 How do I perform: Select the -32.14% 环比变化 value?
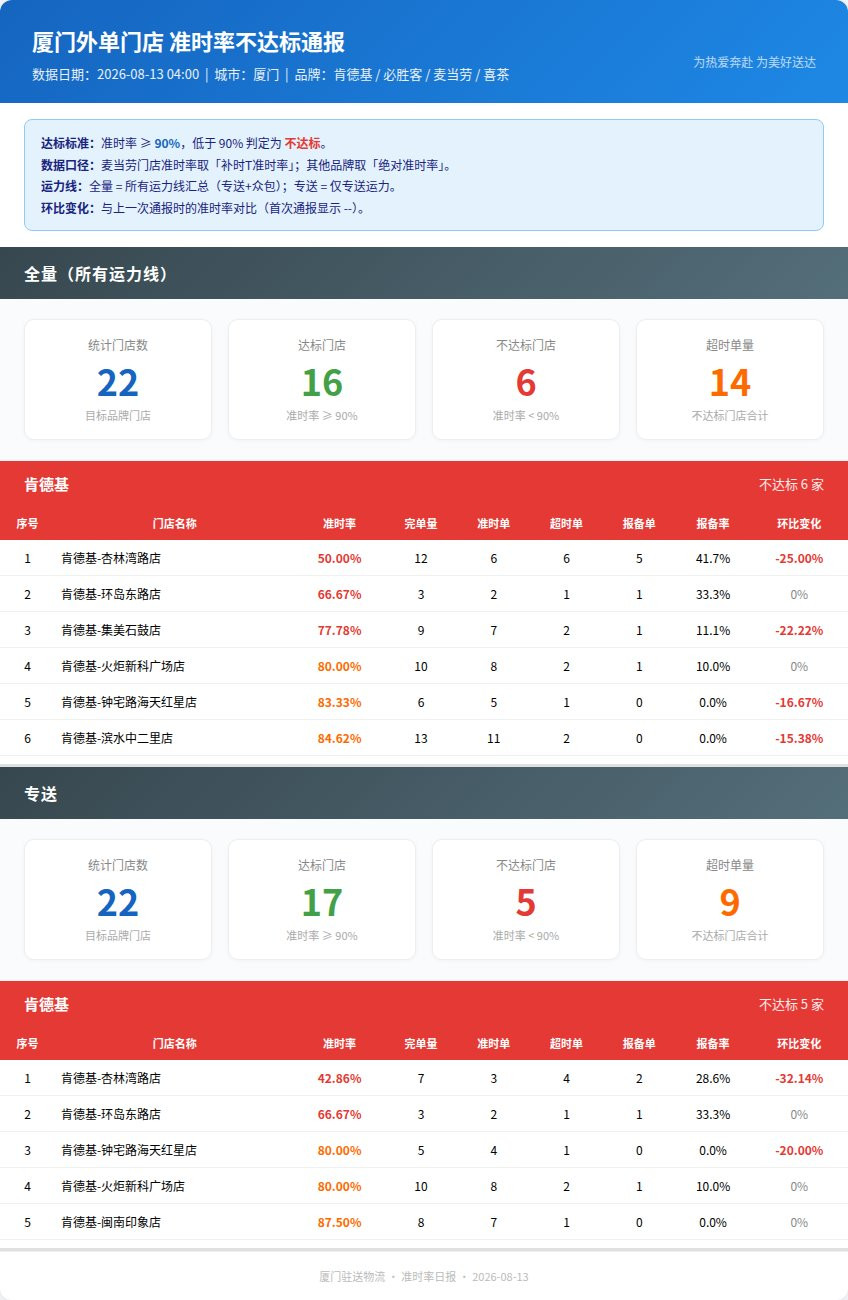[x=799, y=1078]
